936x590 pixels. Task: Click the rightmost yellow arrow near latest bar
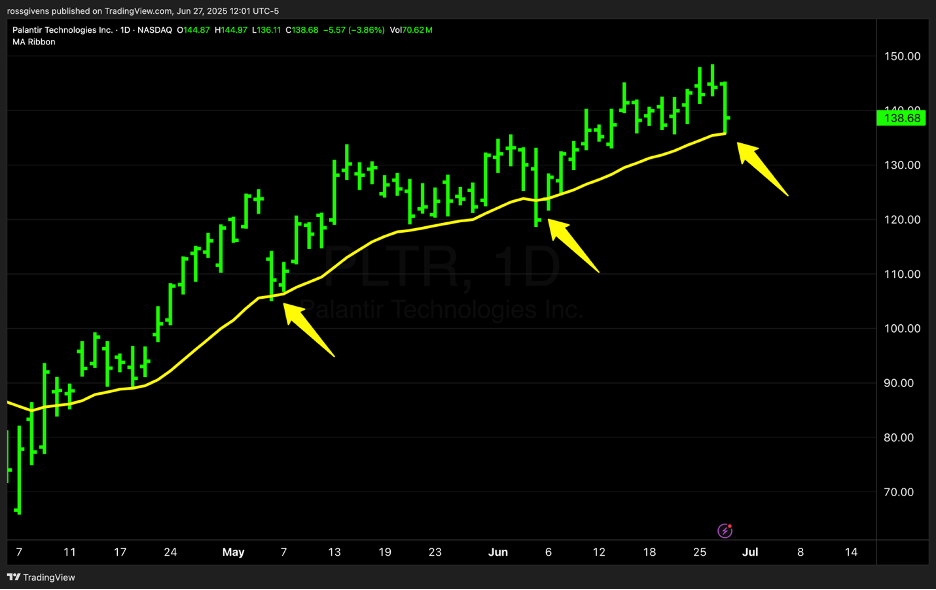(x=763, y=169)
